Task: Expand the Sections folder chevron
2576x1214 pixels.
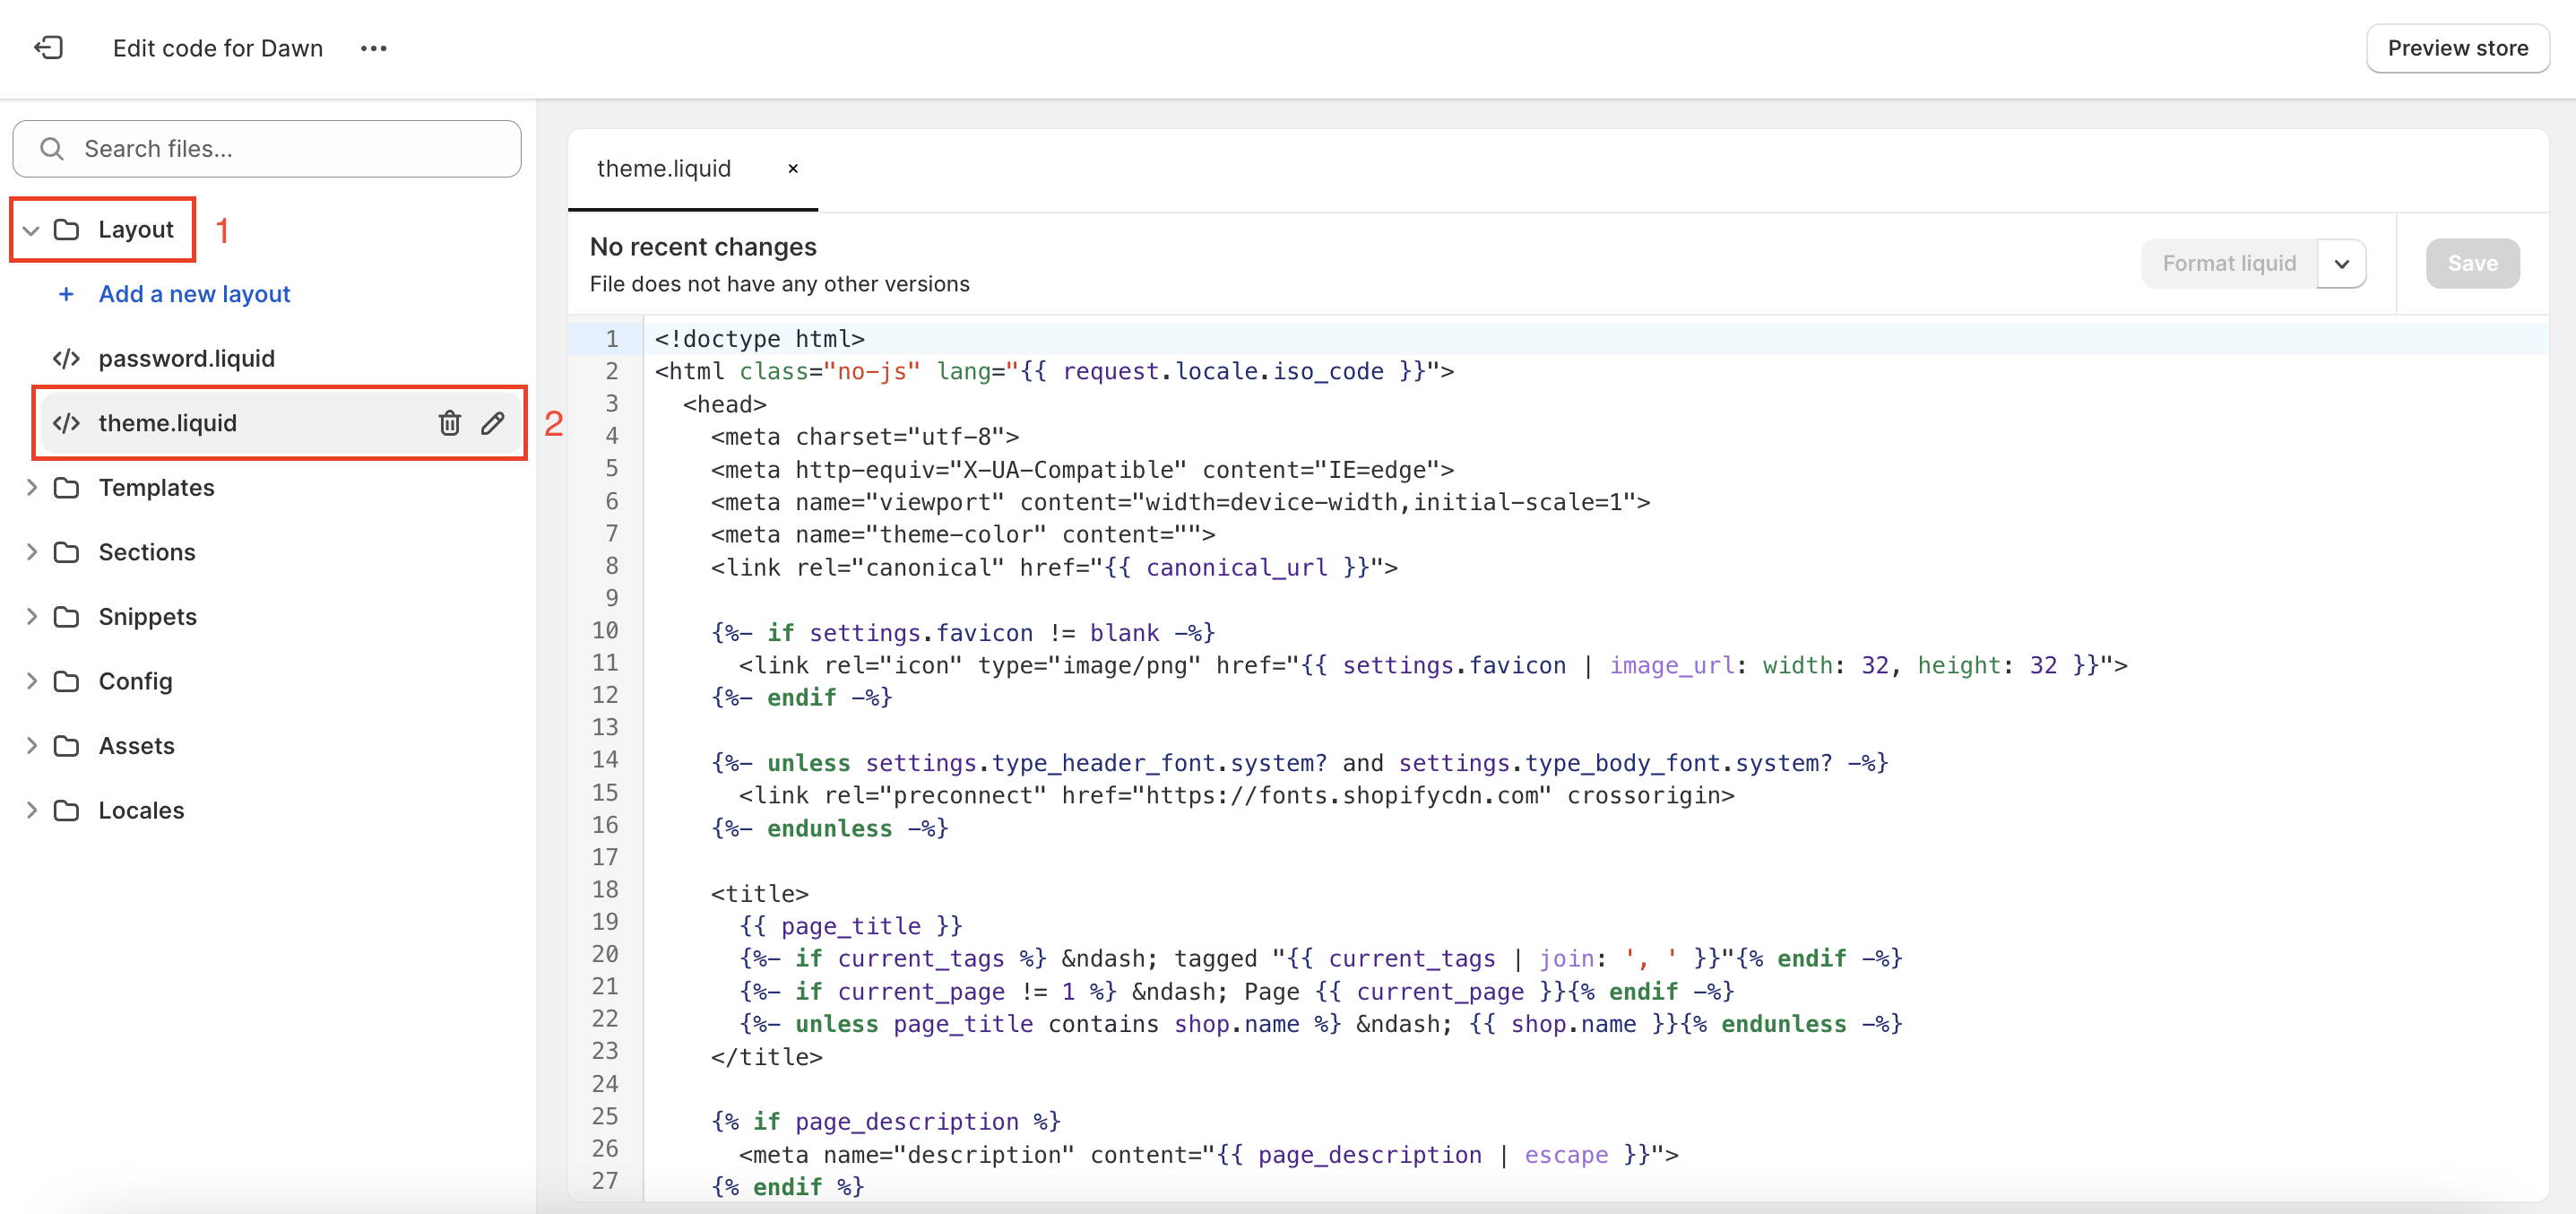Action: 31,552
